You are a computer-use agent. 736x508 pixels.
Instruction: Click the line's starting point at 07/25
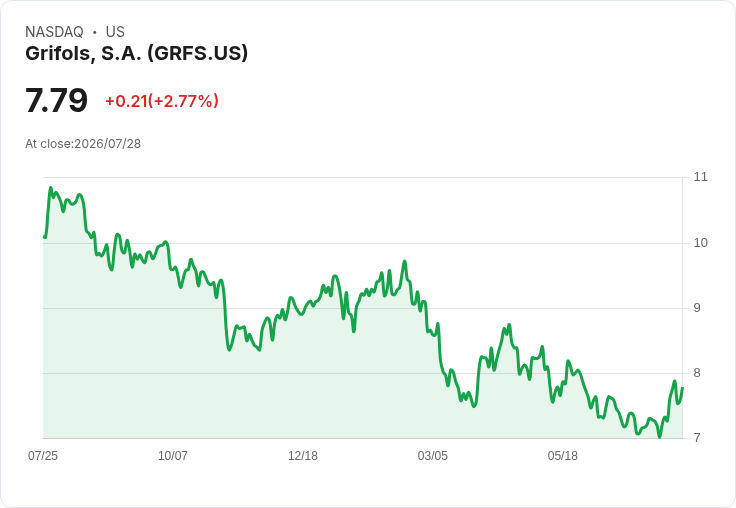[45, 237]
